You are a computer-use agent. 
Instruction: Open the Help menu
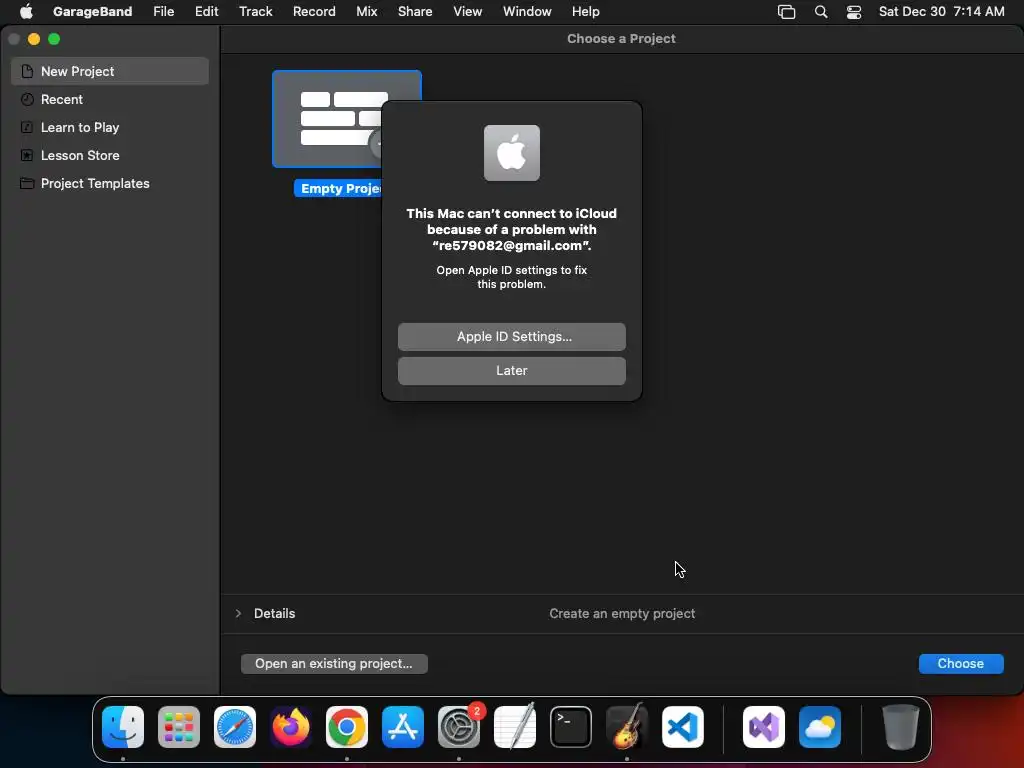tap(585, 11)
